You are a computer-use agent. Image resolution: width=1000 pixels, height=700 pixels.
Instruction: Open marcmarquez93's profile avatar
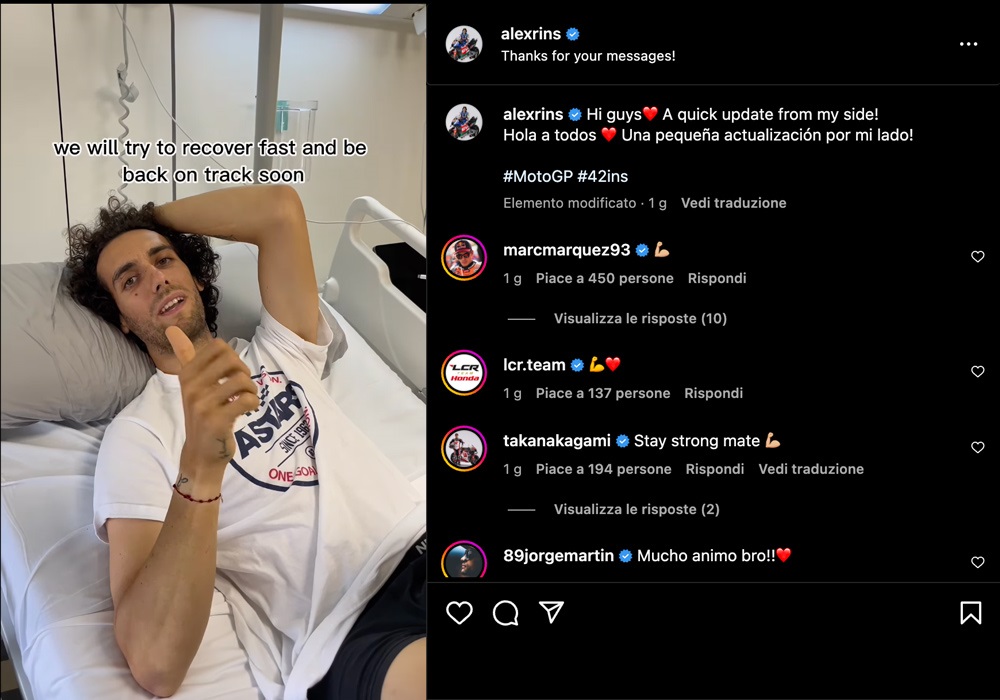[x=464, y=258]
